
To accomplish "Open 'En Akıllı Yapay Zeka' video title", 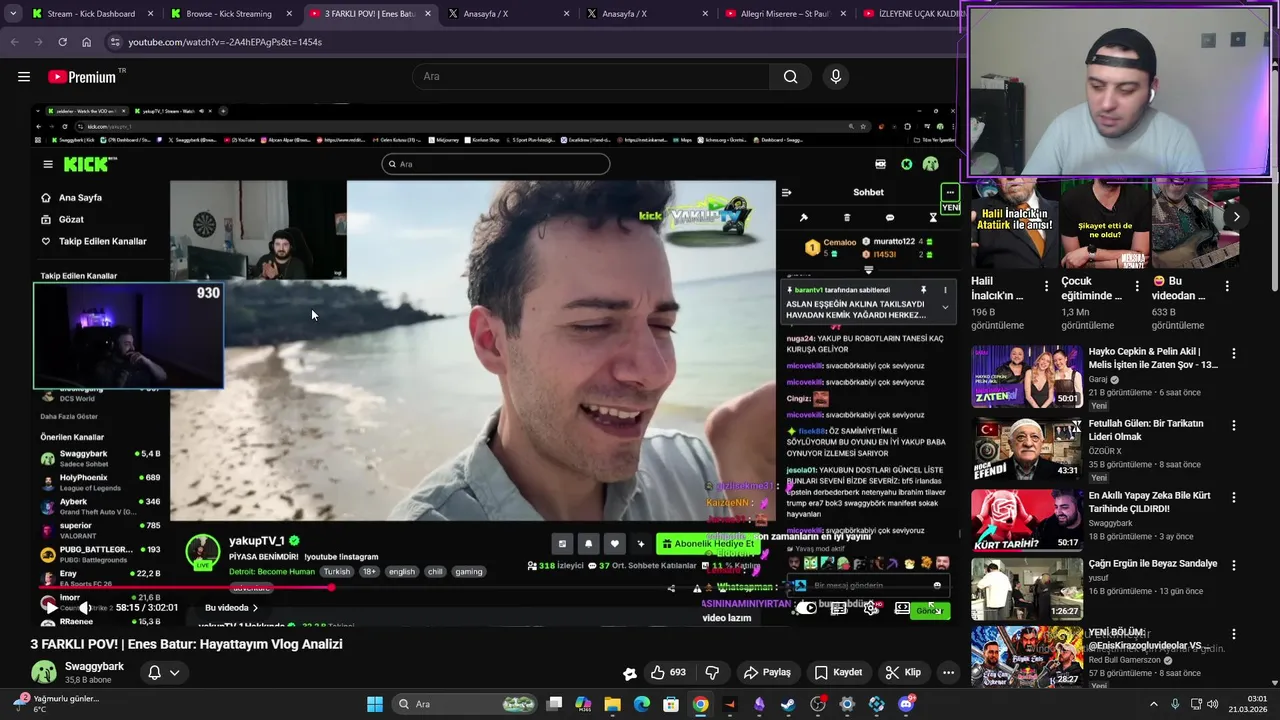I will tap(1149, 502).
